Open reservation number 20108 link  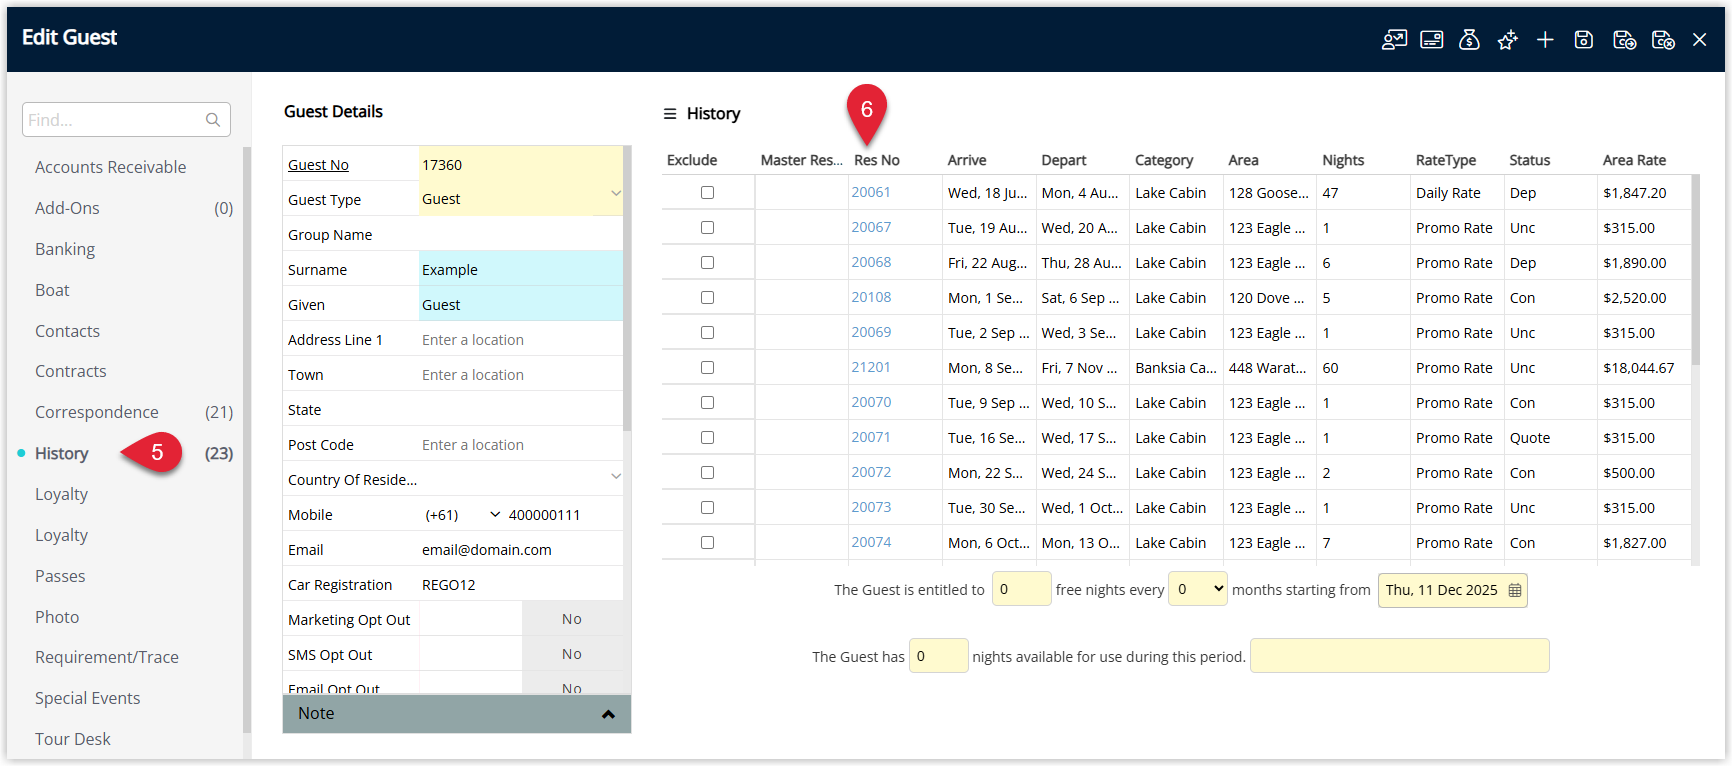(x=871, y=297)
